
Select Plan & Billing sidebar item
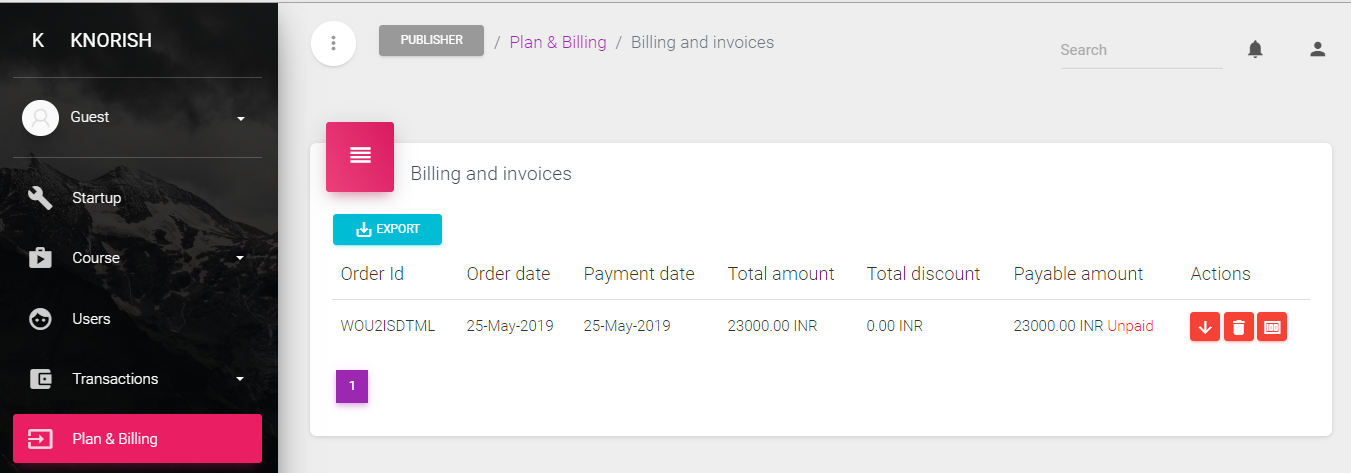[137, 439]
